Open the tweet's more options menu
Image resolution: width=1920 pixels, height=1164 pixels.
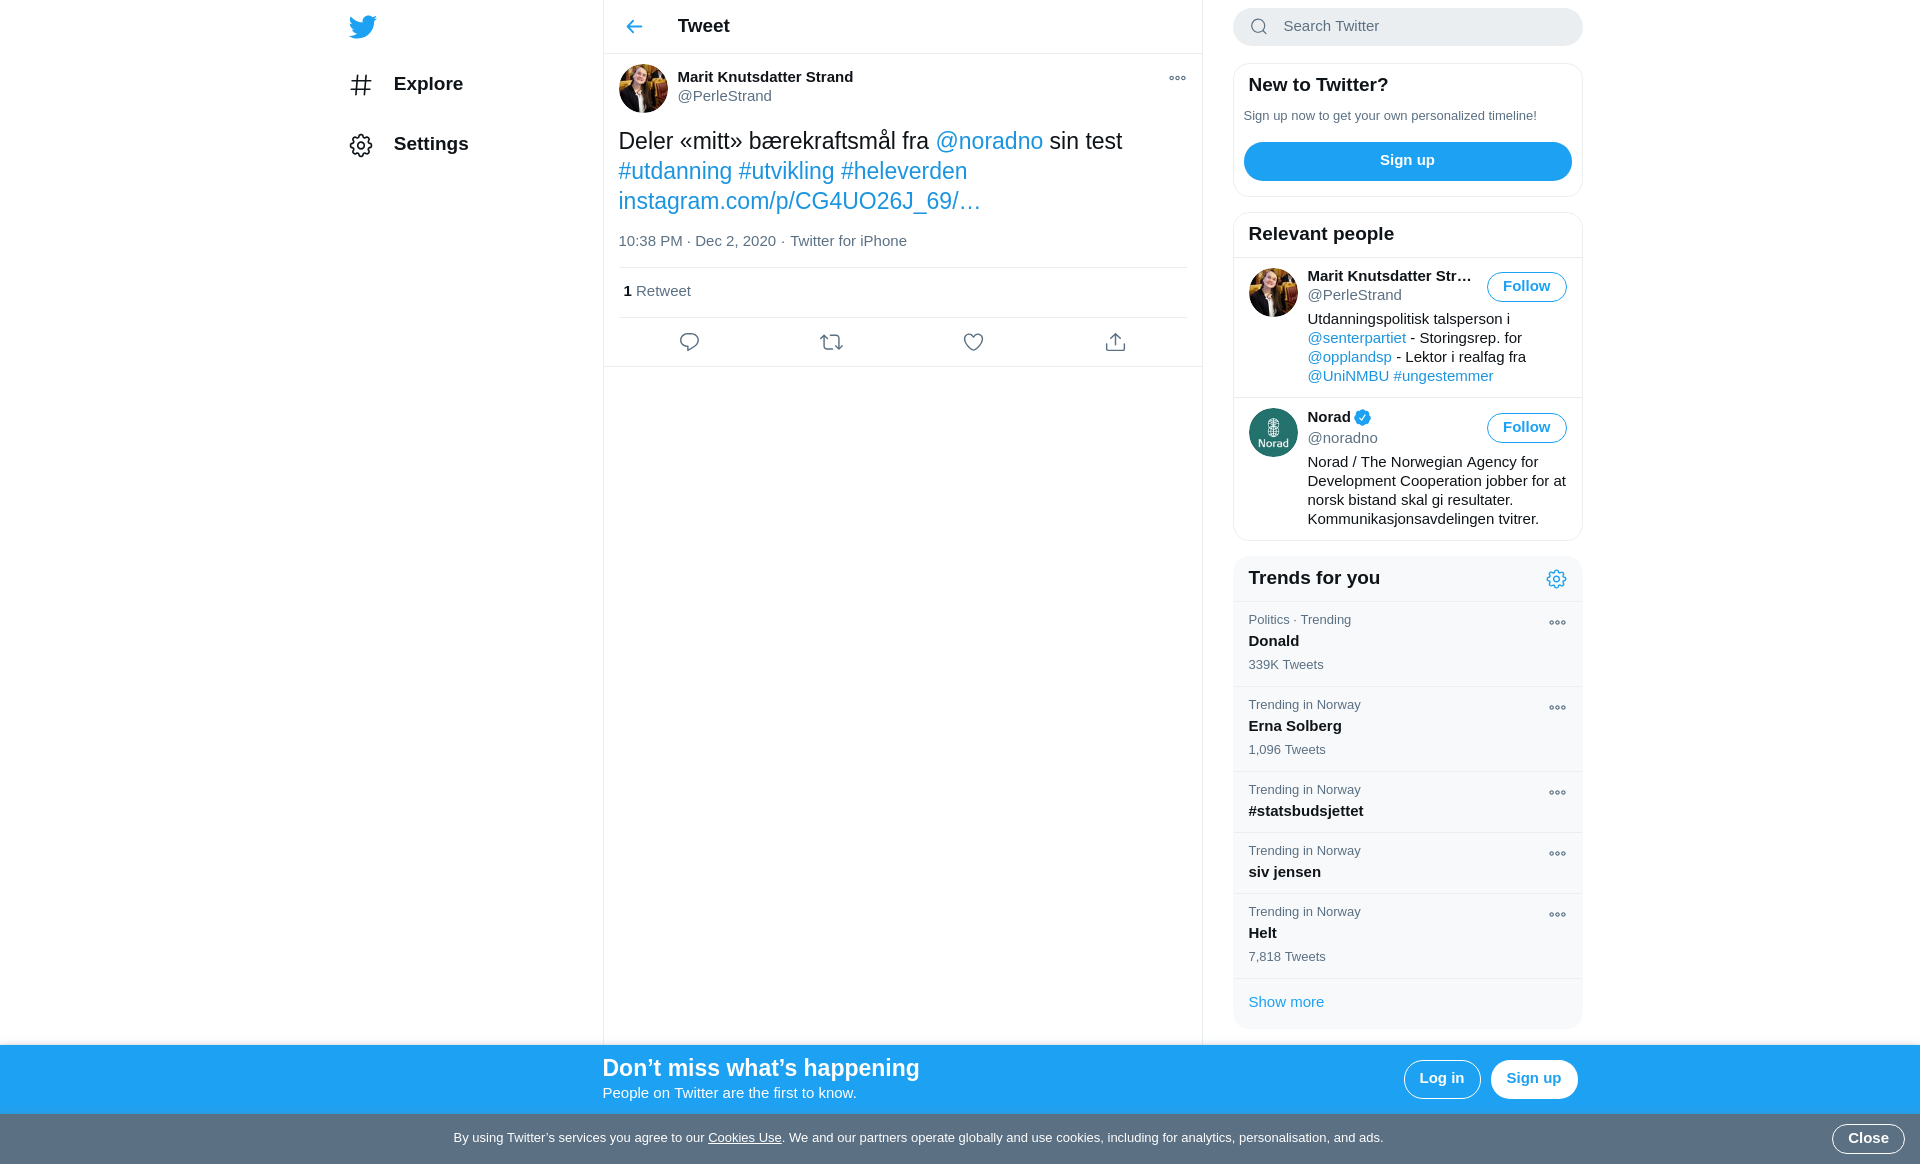pos(1177,78)
